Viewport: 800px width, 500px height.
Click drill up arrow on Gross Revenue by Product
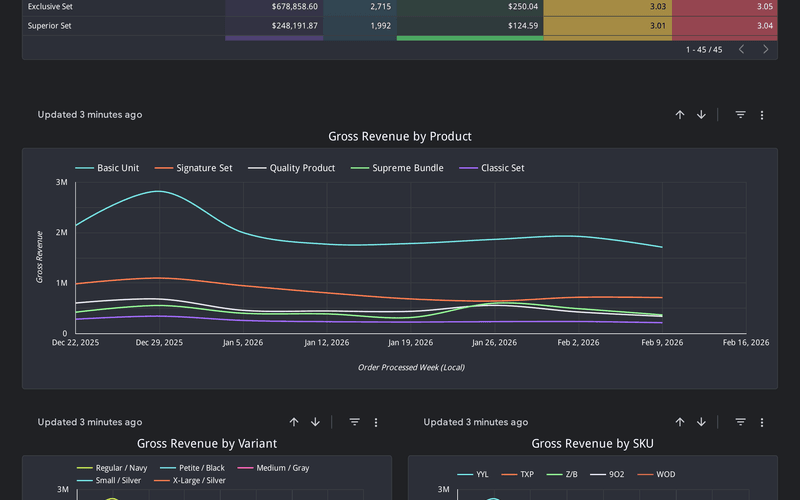[x=680, y=115]
